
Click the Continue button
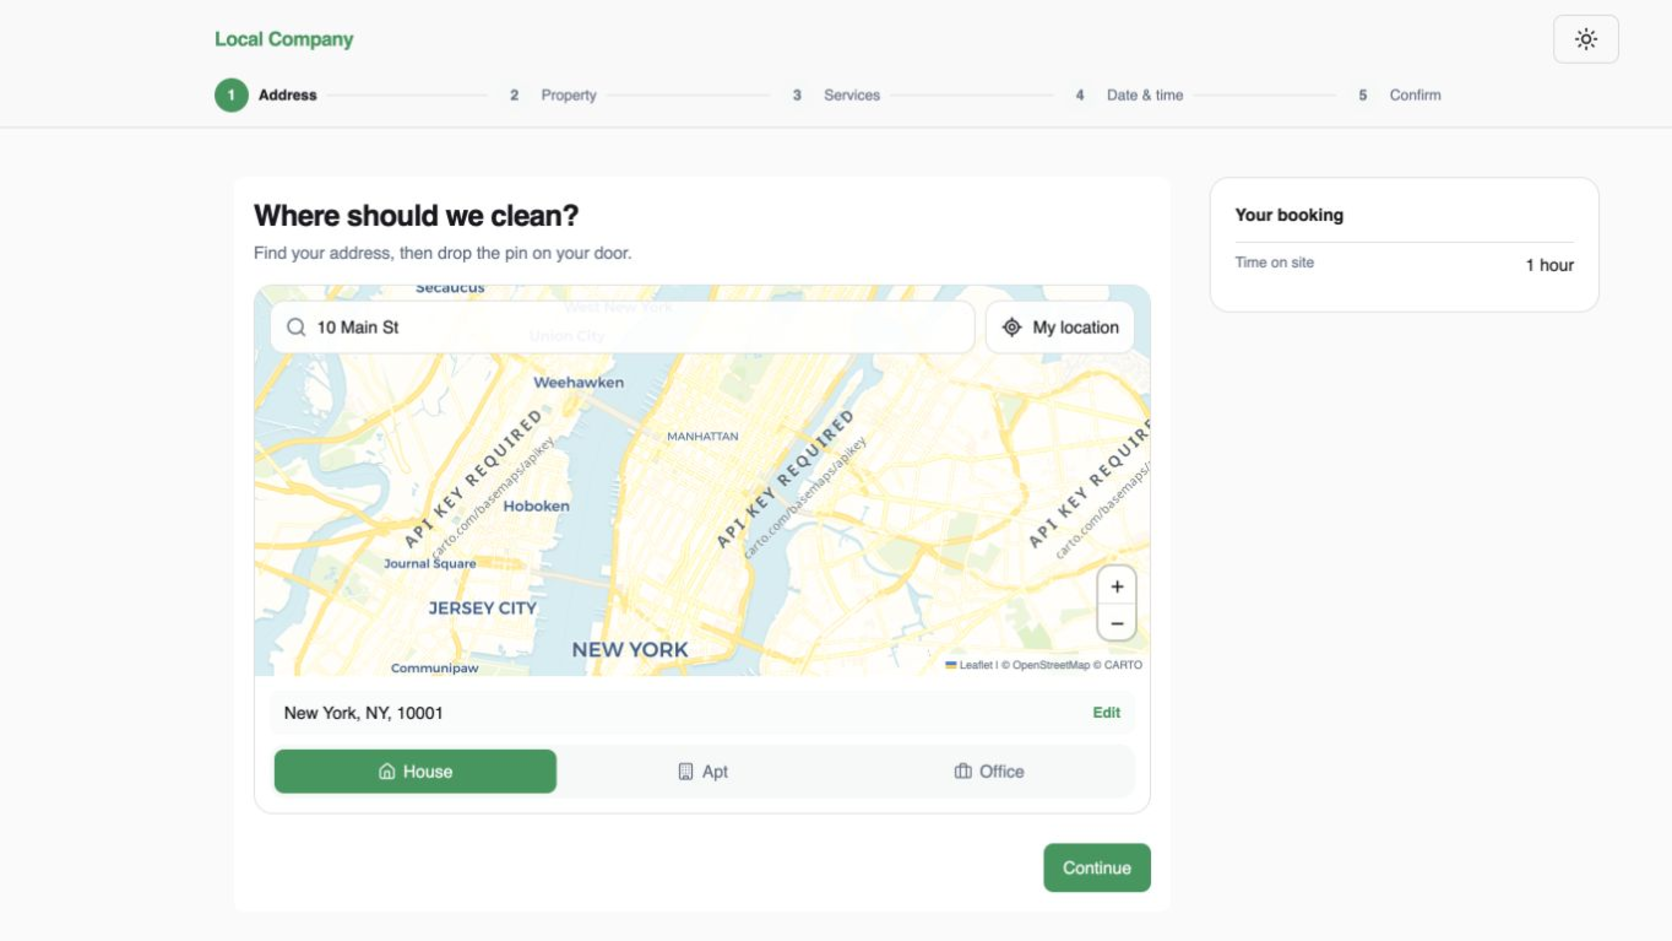click(1096, 867)
